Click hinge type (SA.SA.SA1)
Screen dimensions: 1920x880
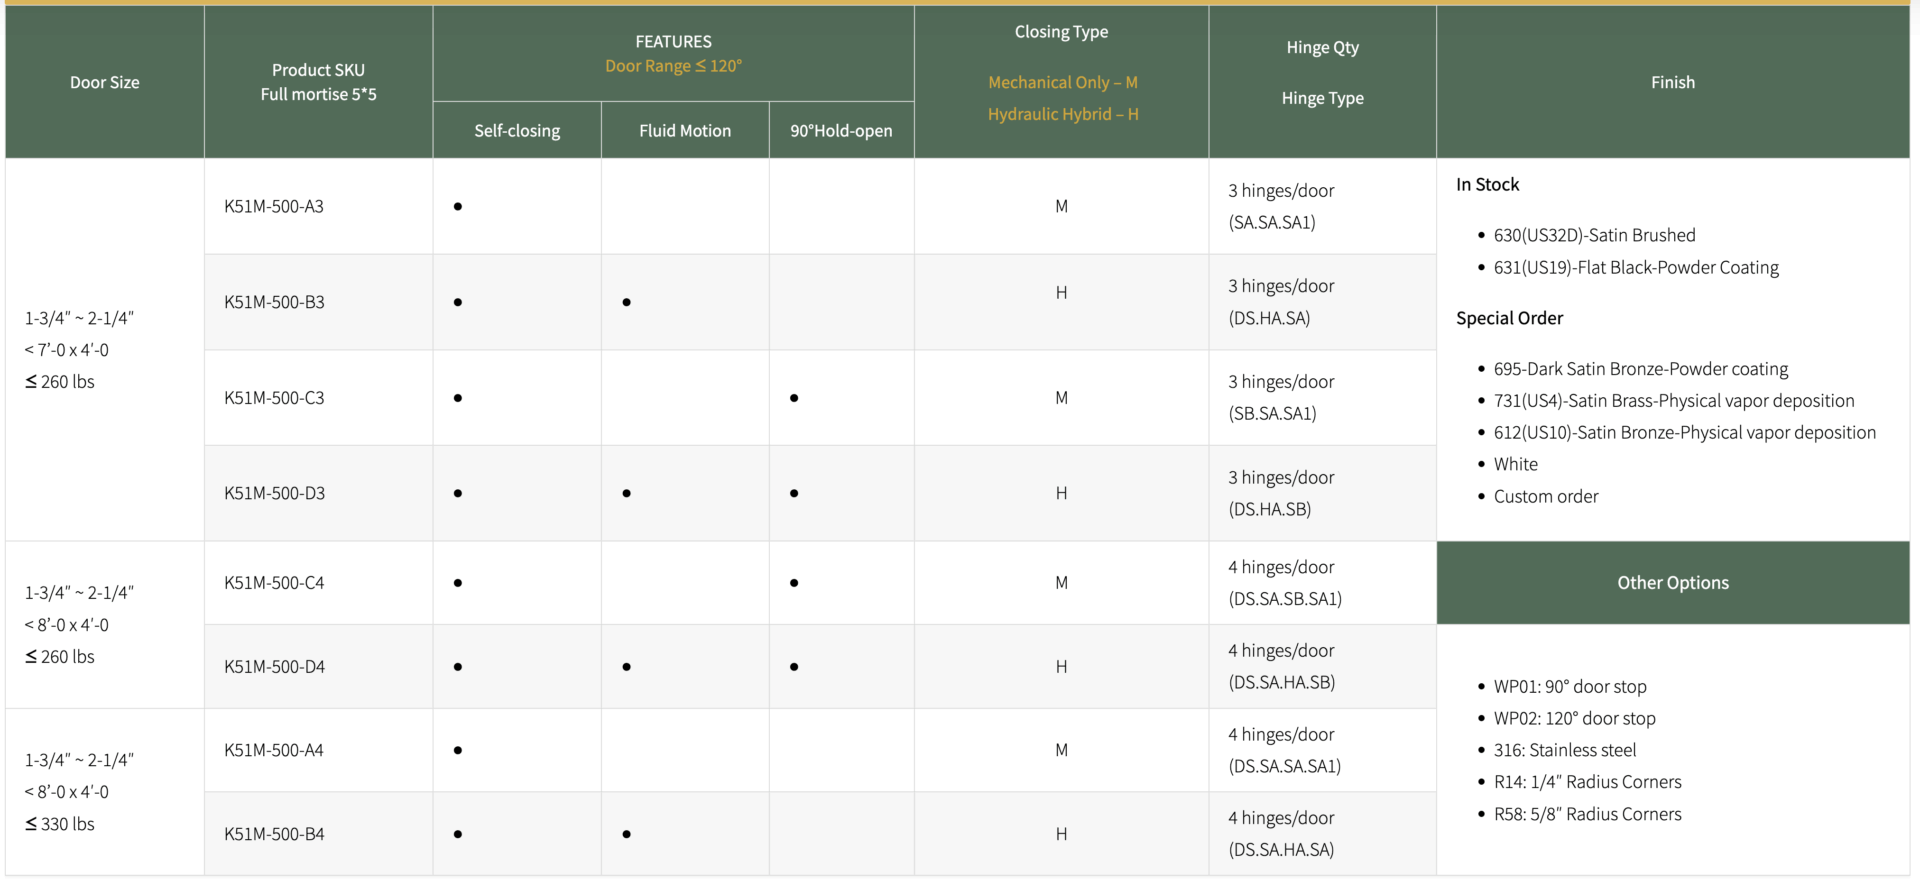(1272, 222)
